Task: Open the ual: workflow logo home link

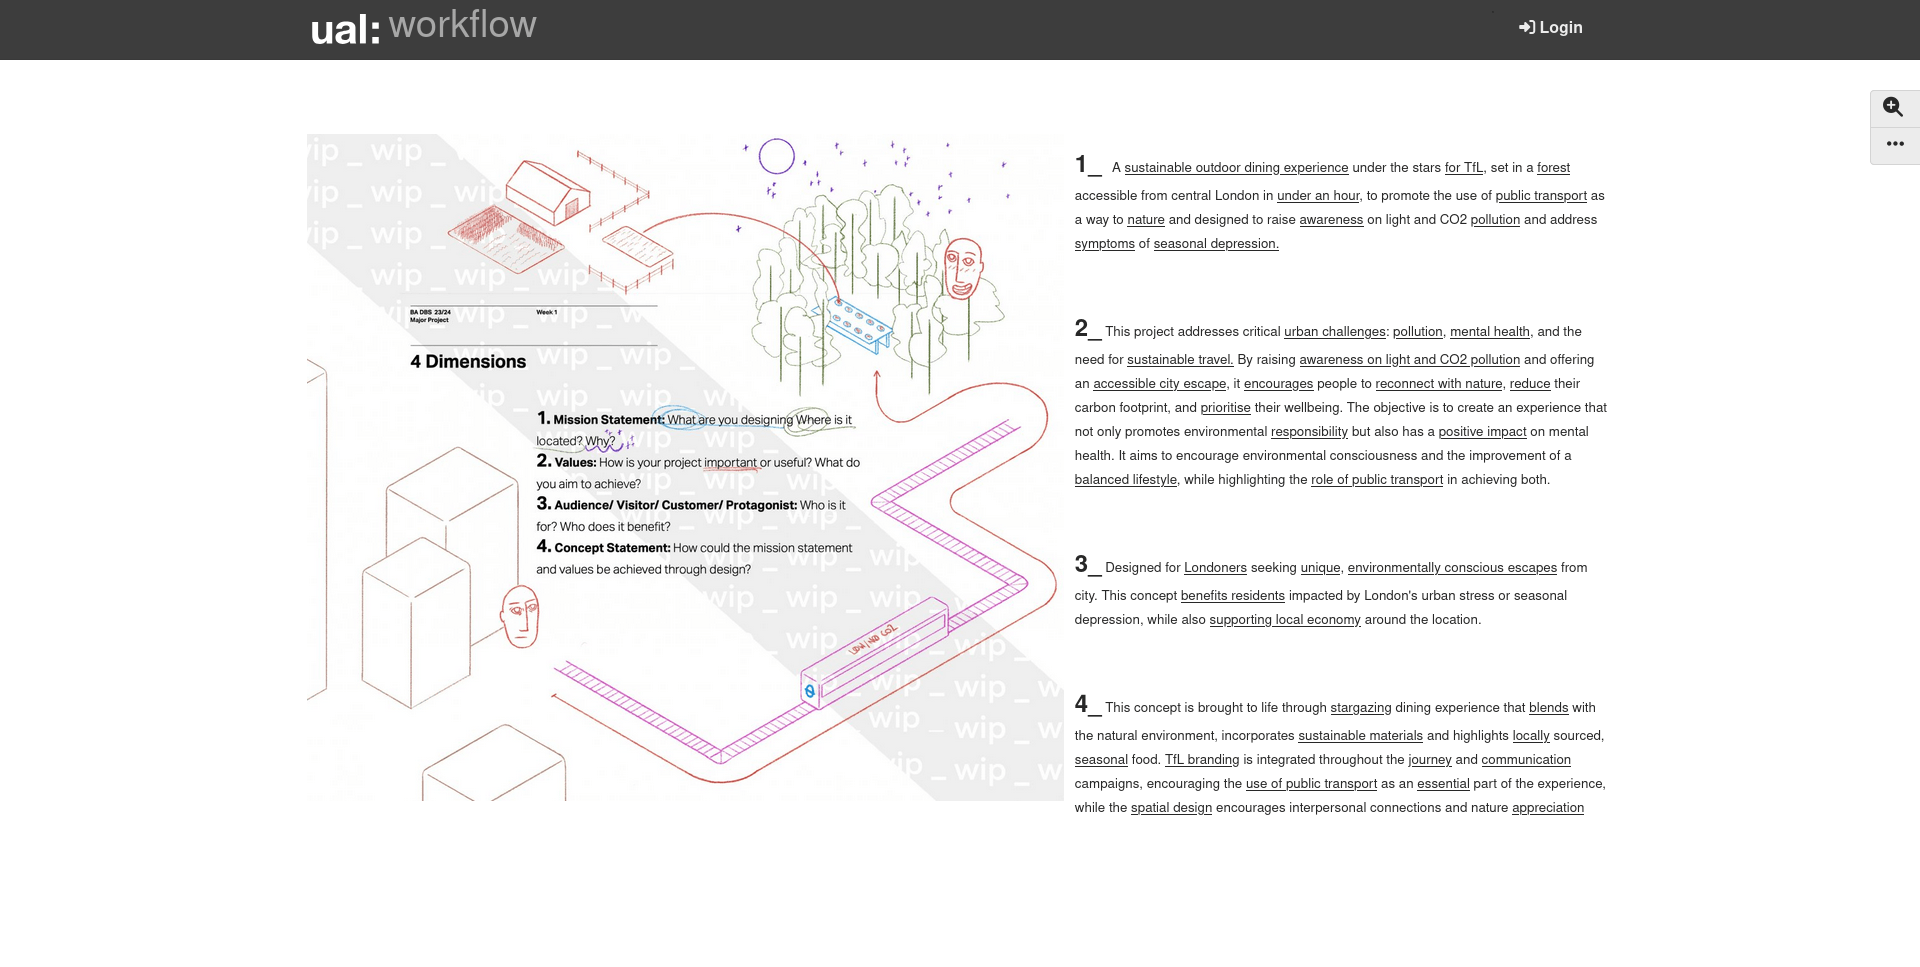Action: (423, 28)
